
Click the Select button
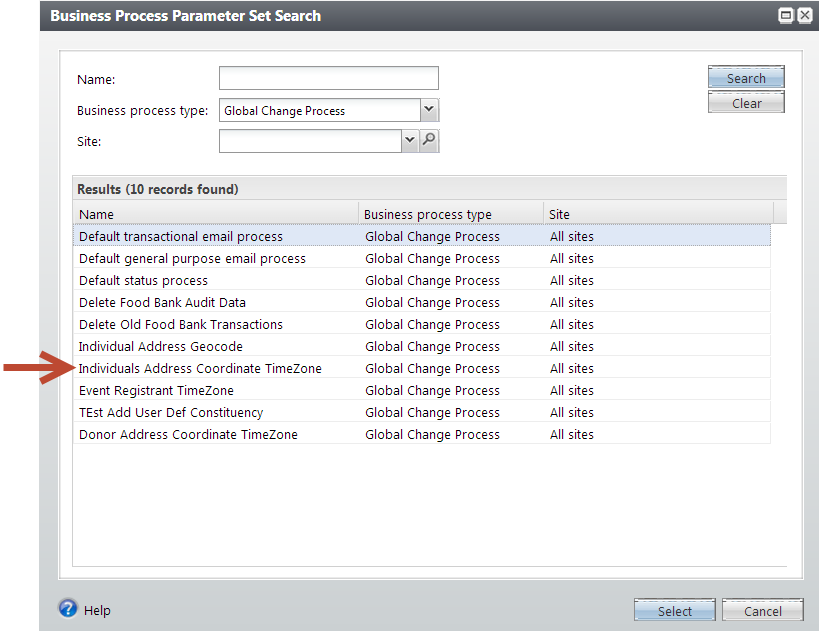coord(674,611)
